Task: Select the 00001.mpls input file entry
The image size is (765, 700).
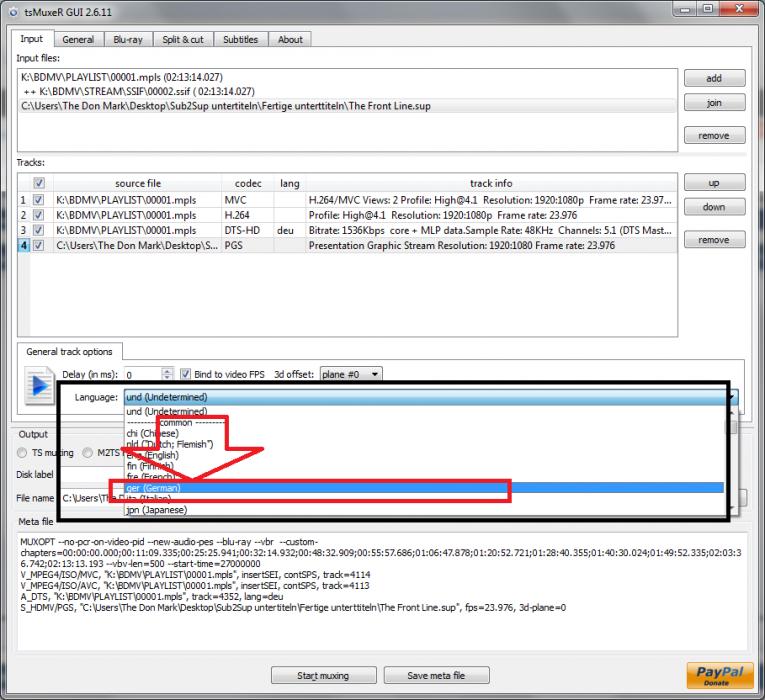Action: [x=347, y=77]
